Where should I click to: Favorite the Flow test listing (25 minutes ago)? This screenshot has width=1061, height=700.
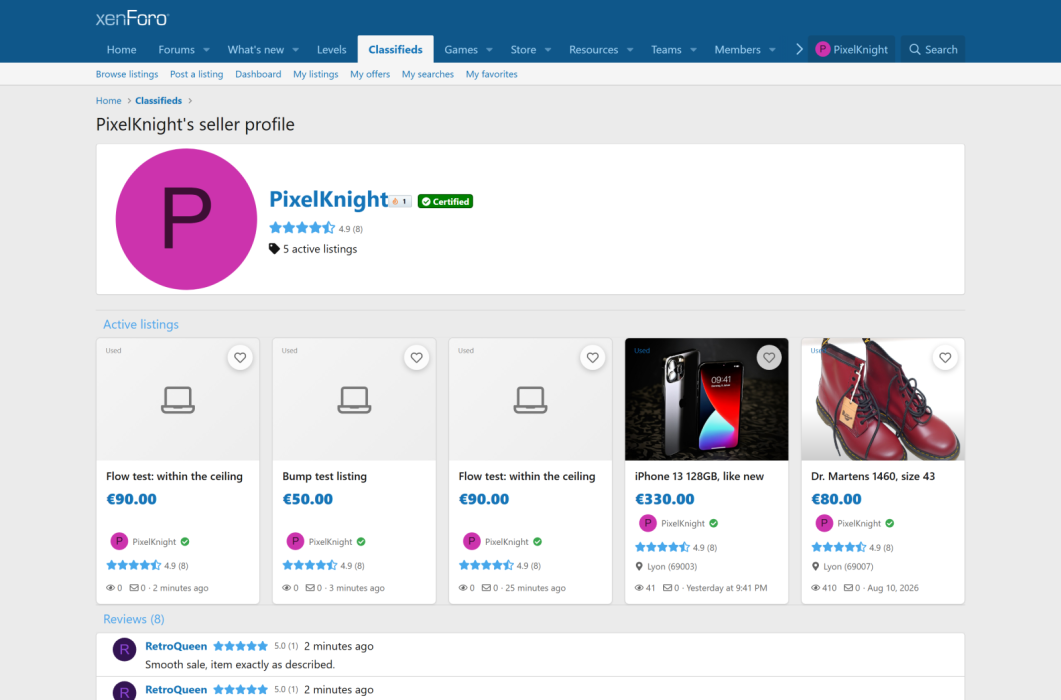pos(593,357)
